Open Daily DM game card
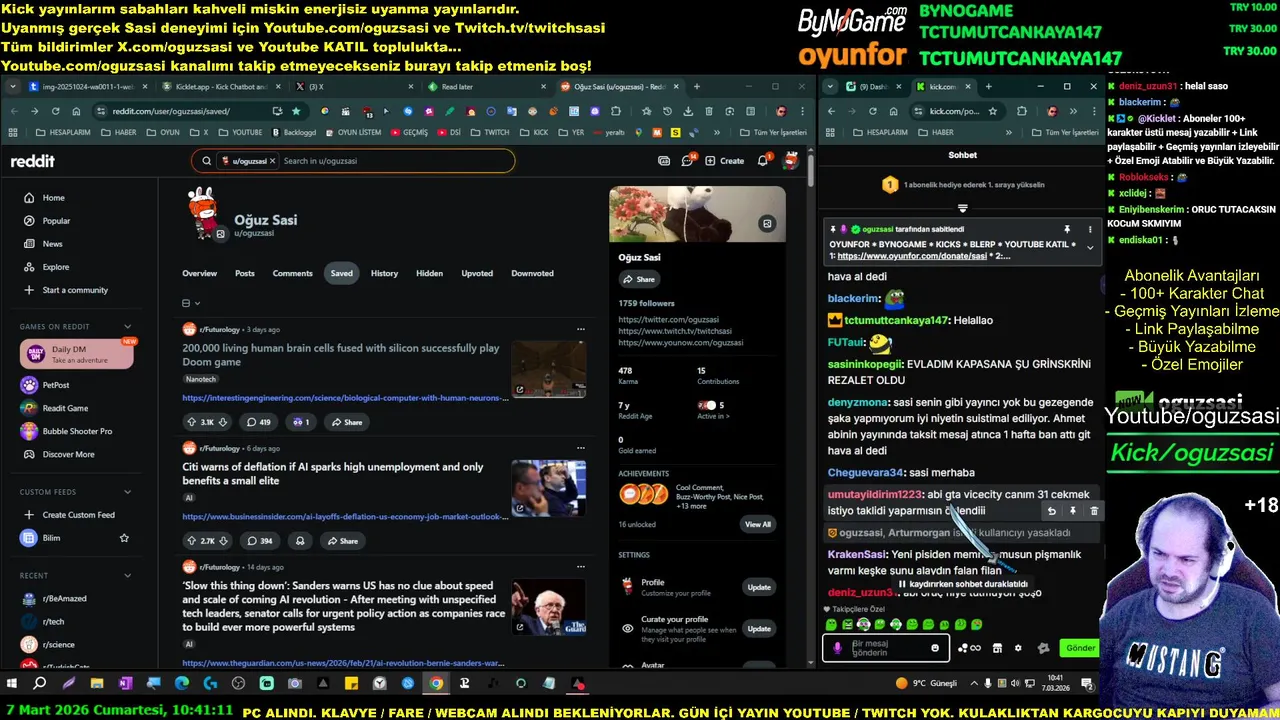1280x720 pixels. pos(77,355)
